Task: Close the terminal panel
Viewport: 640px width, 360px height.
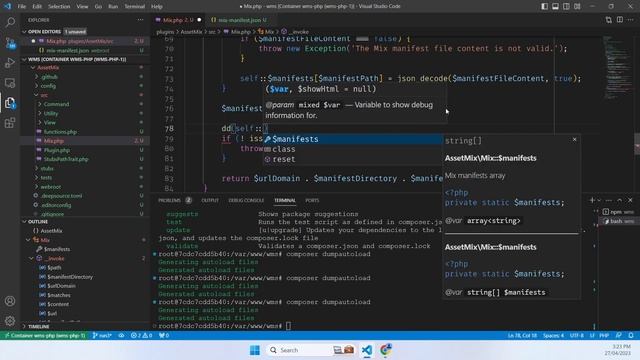Action: [x=630, y=200]
